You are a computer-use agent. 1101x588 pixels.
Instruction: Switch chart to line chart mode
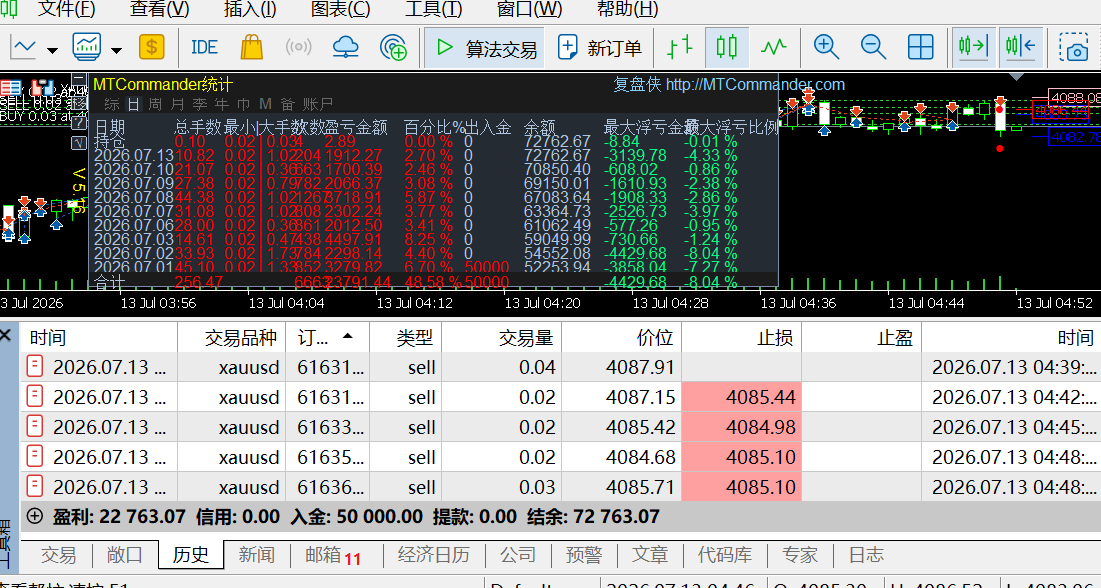point(774,48)
